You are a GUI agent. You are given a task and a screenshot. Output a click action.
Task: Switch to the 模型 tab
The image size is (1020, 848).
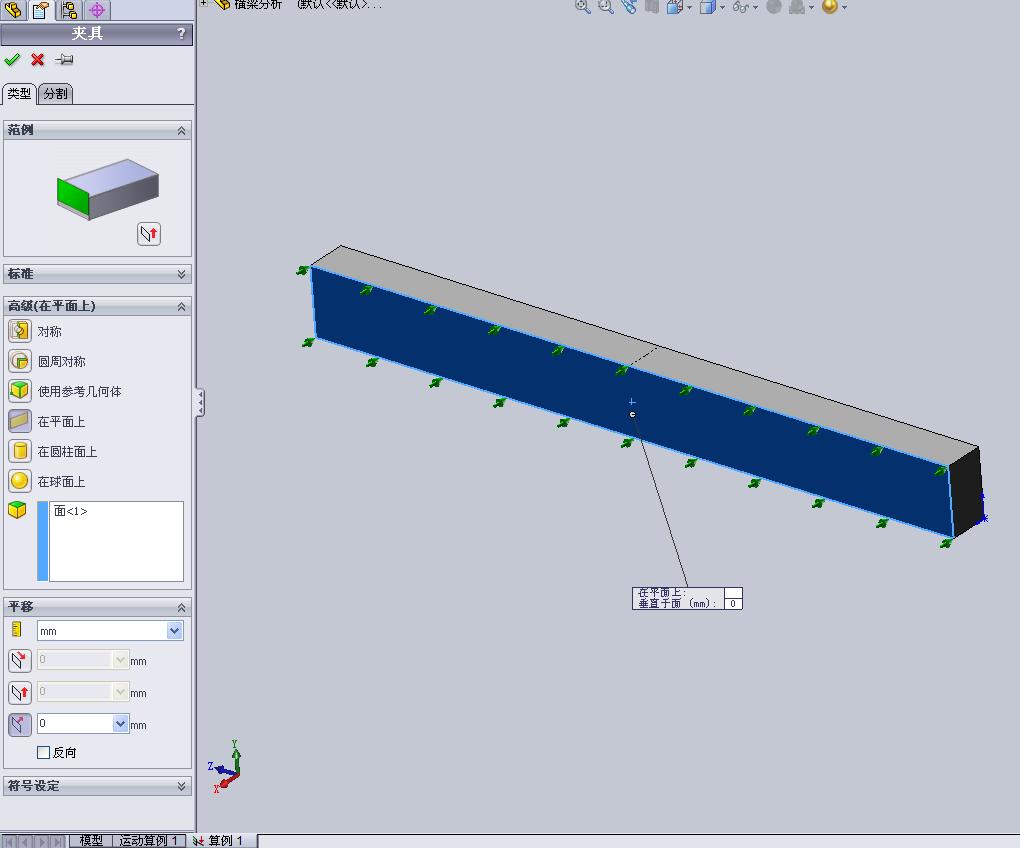91,841
